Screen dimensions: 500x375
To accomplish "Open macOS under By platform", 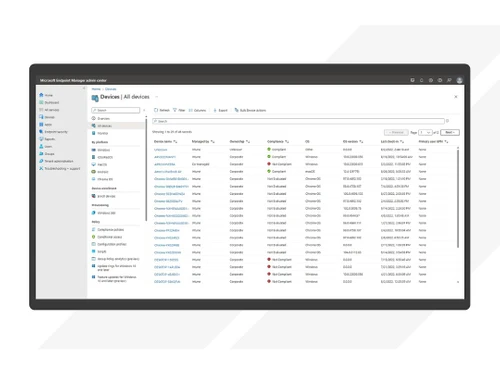I will pos(99,165).
